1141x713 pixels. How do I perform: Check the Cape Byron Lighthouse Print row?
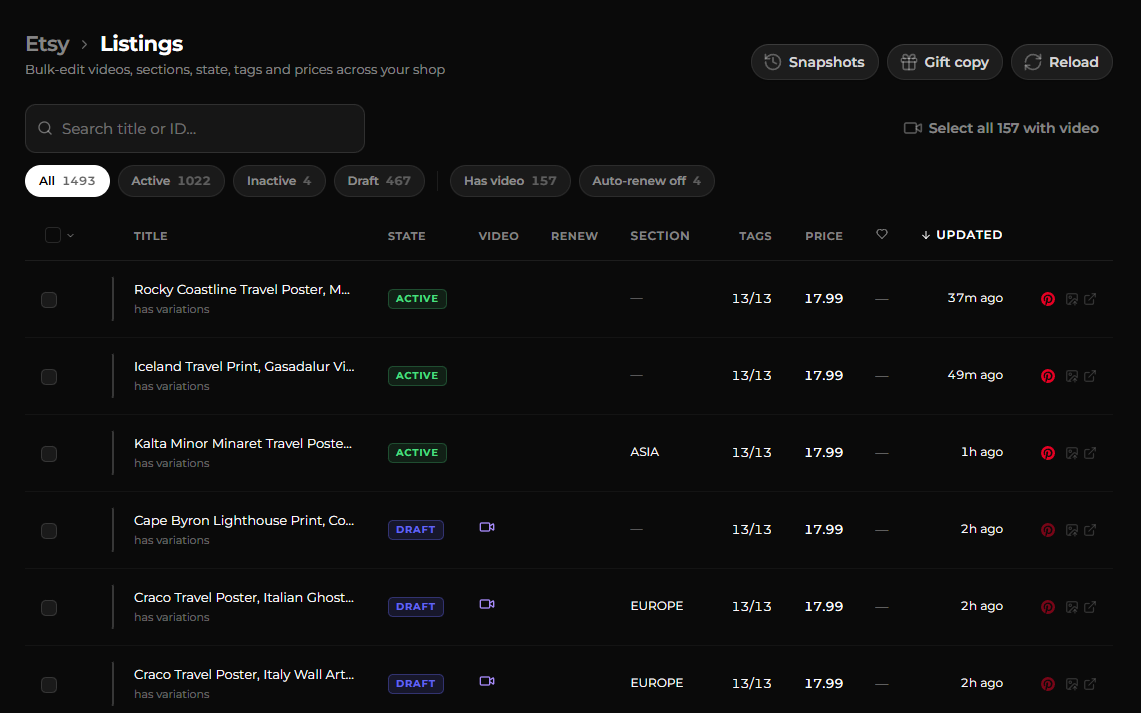tap(49, 531)
